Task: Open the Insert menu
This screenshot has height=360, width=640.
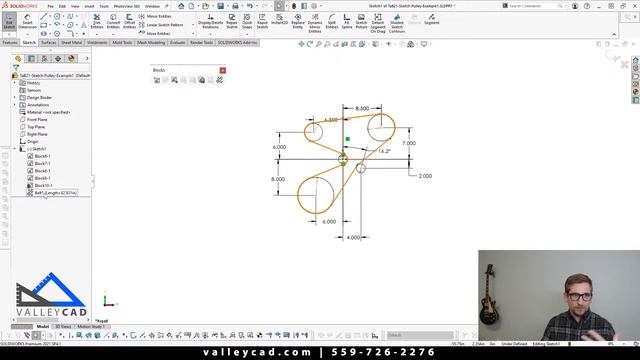Action: click(x=89, y=6)
